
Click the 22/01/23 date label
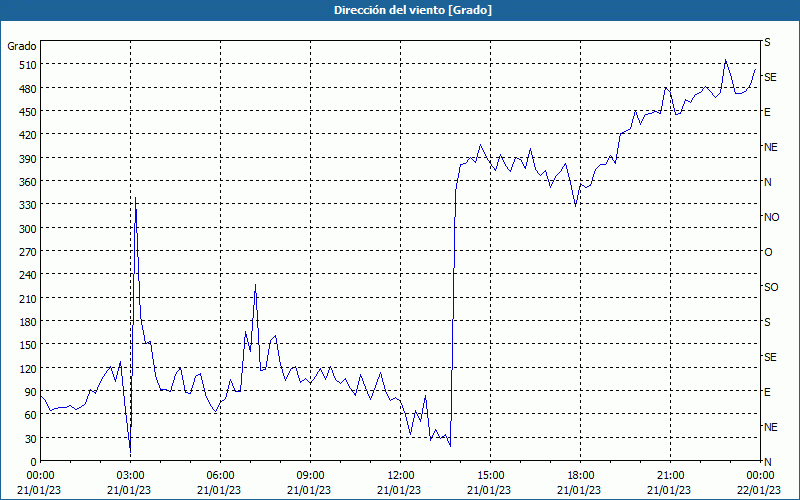pyautogui.click(x=759, y=490)
